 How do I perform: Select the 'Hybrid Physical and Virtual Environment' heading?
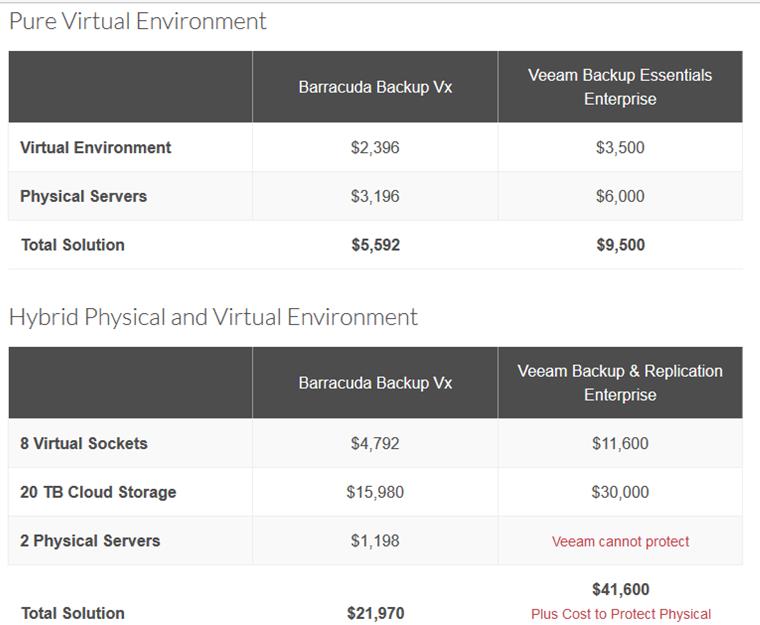213,318
